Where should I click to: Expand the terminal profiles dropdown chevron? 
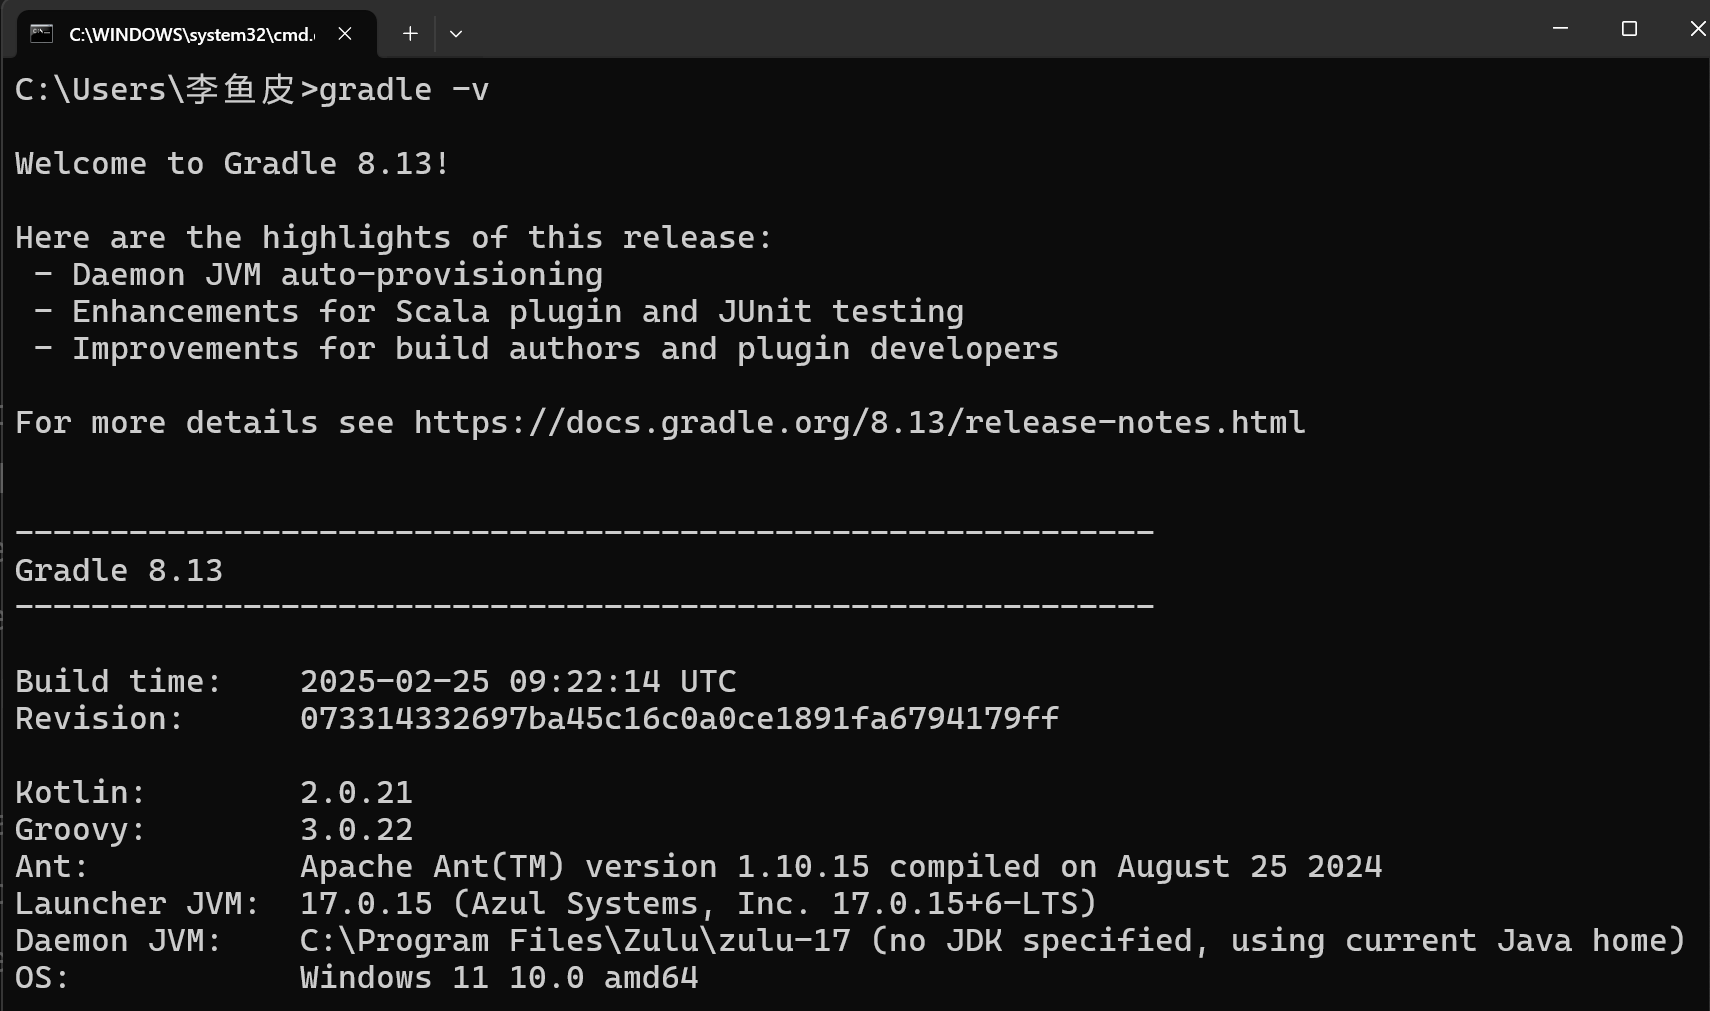coord(456,34)
